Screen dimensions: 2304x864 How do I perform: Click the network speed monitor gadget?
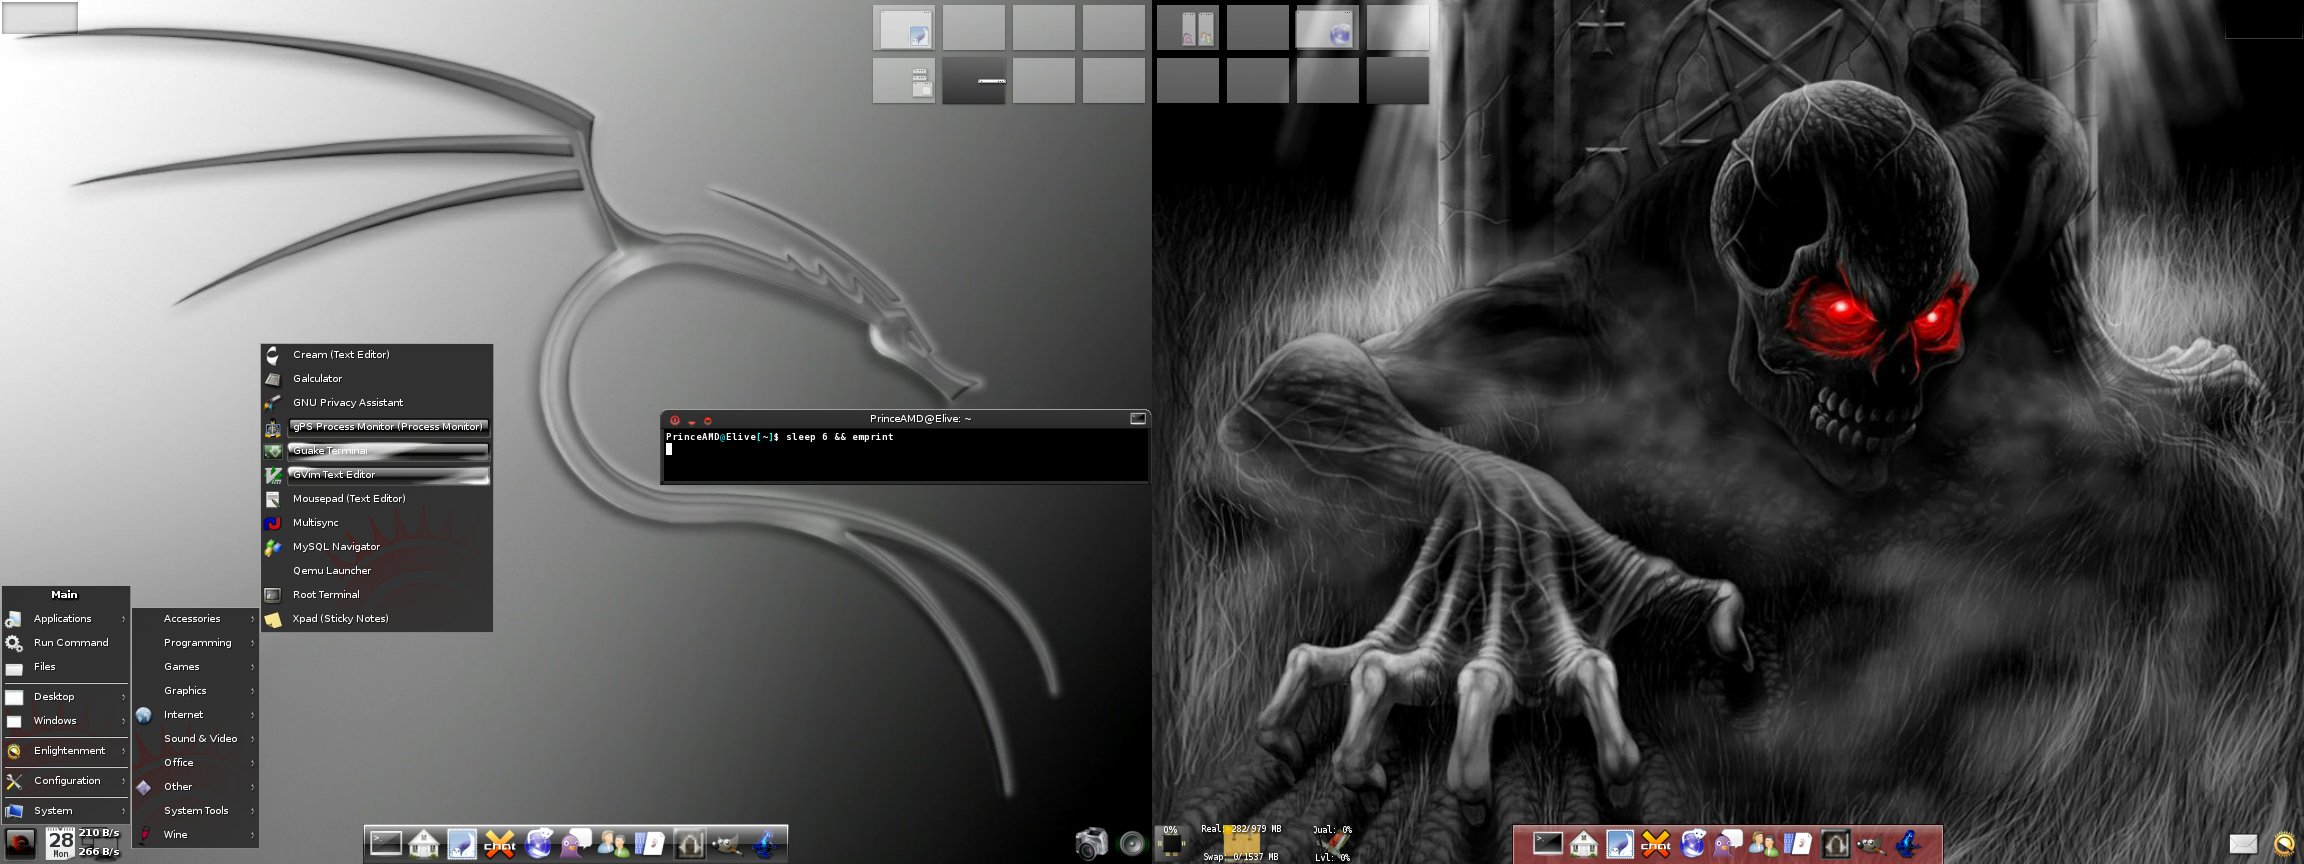pyautogui.click(x=99, y=842)
